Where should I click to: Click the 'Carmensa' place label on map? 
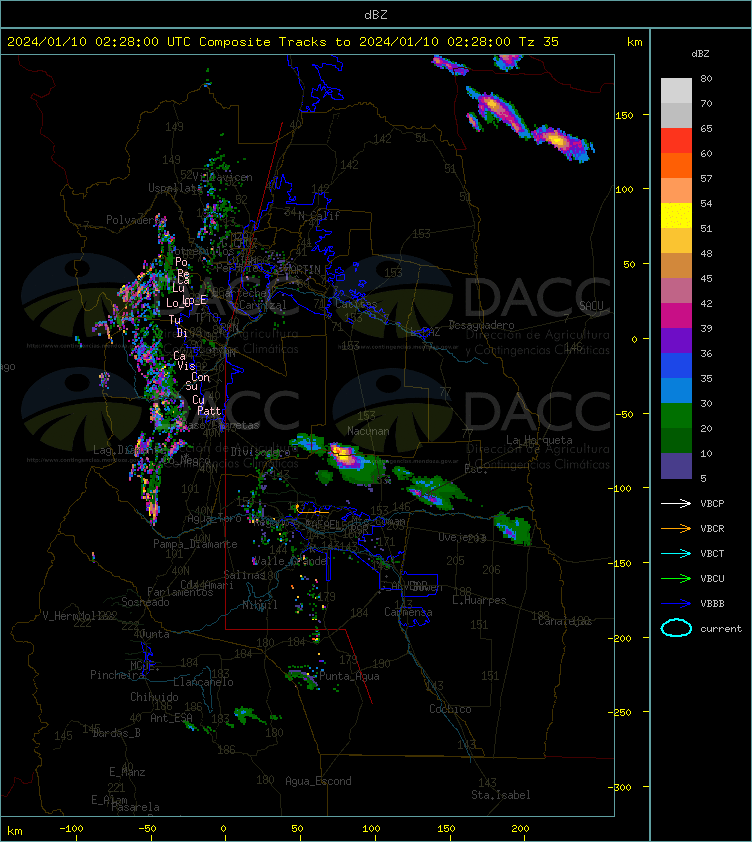tap(408, 612)
